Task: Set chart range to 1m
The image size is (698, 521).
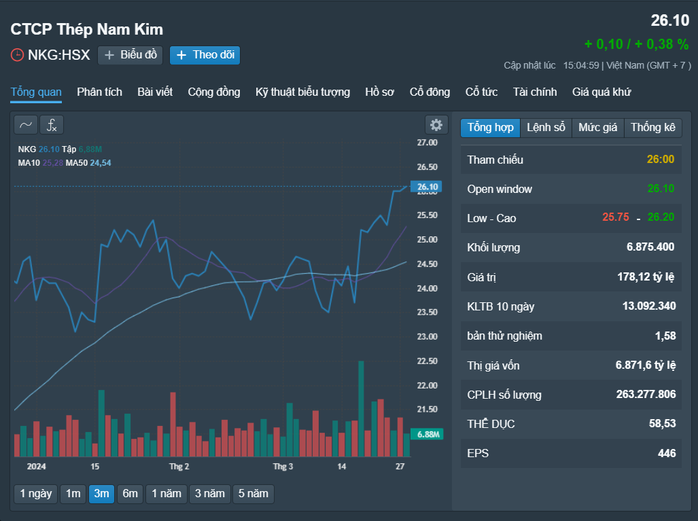Action: tap(73, 494)
